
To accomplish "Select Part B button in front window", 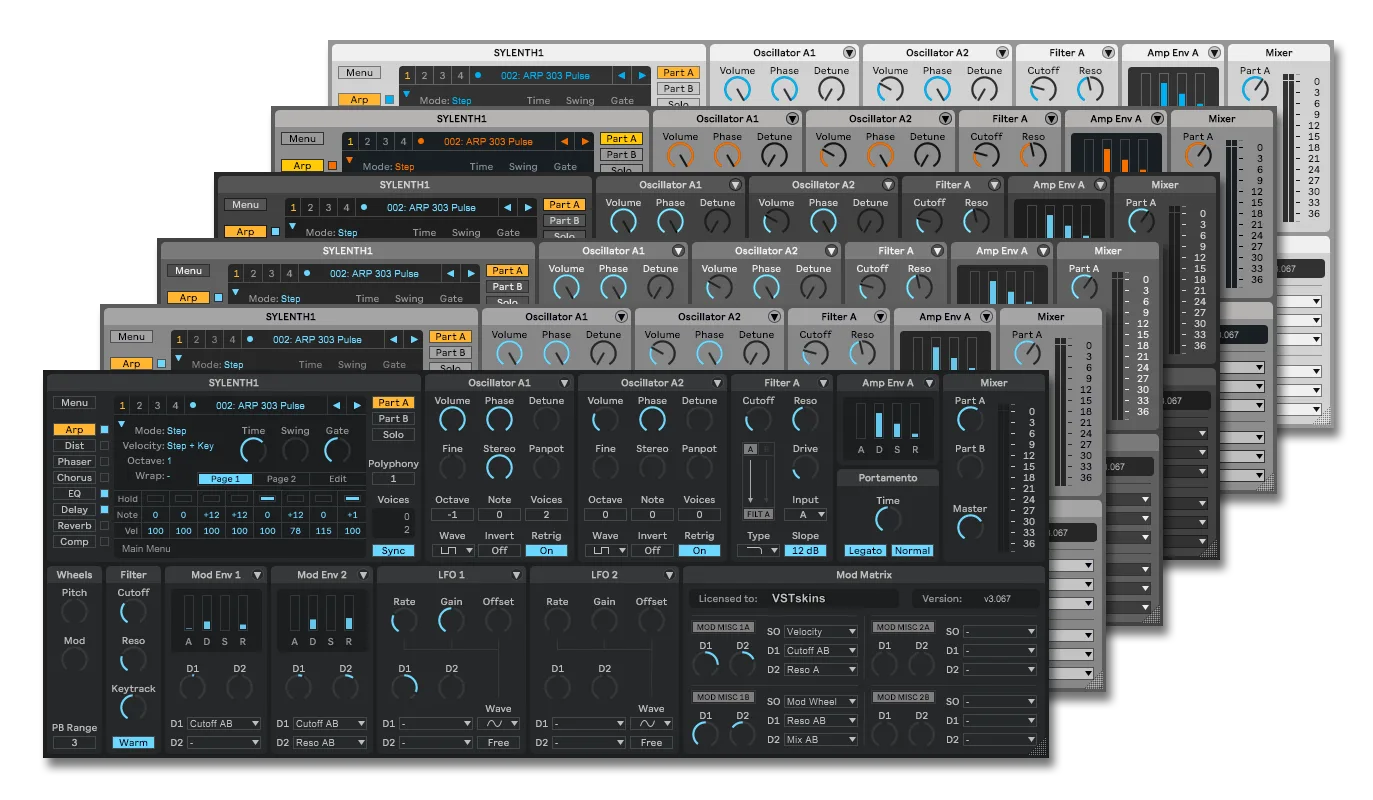I will pyautogui.click(x=393, y=419).
